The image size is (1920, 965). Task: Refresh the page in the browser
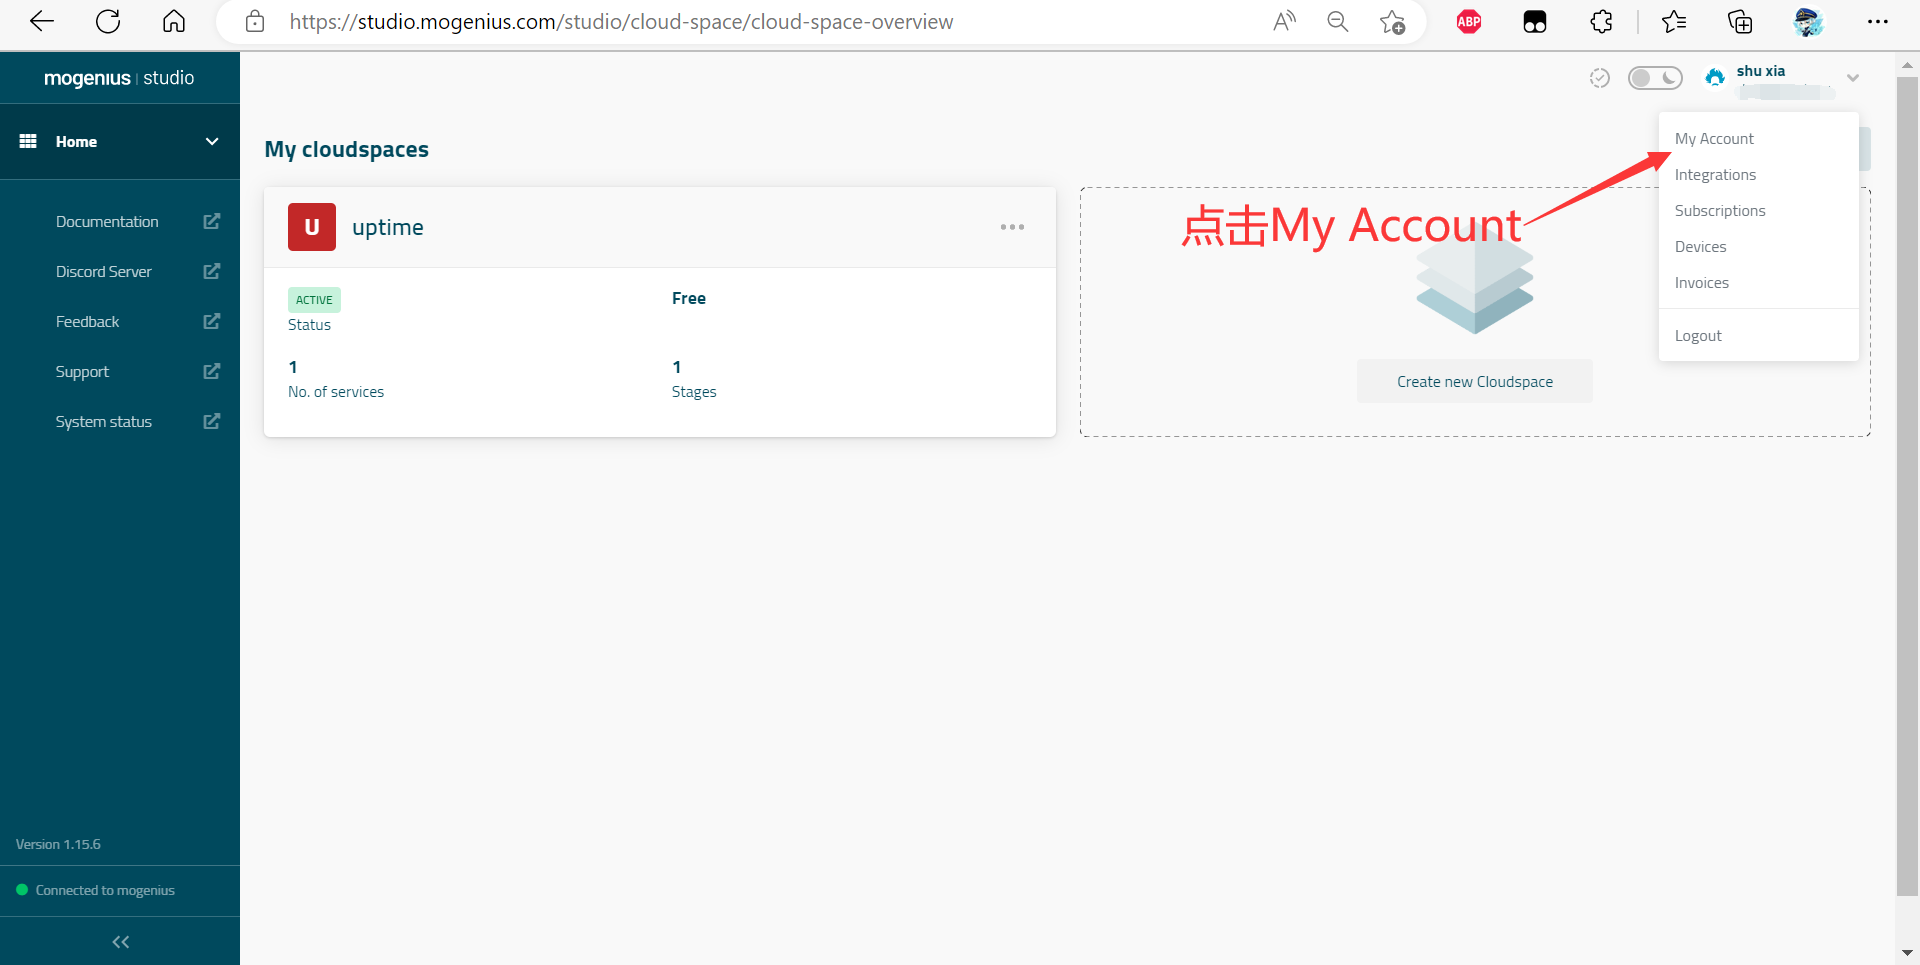[x=108, y=22]
